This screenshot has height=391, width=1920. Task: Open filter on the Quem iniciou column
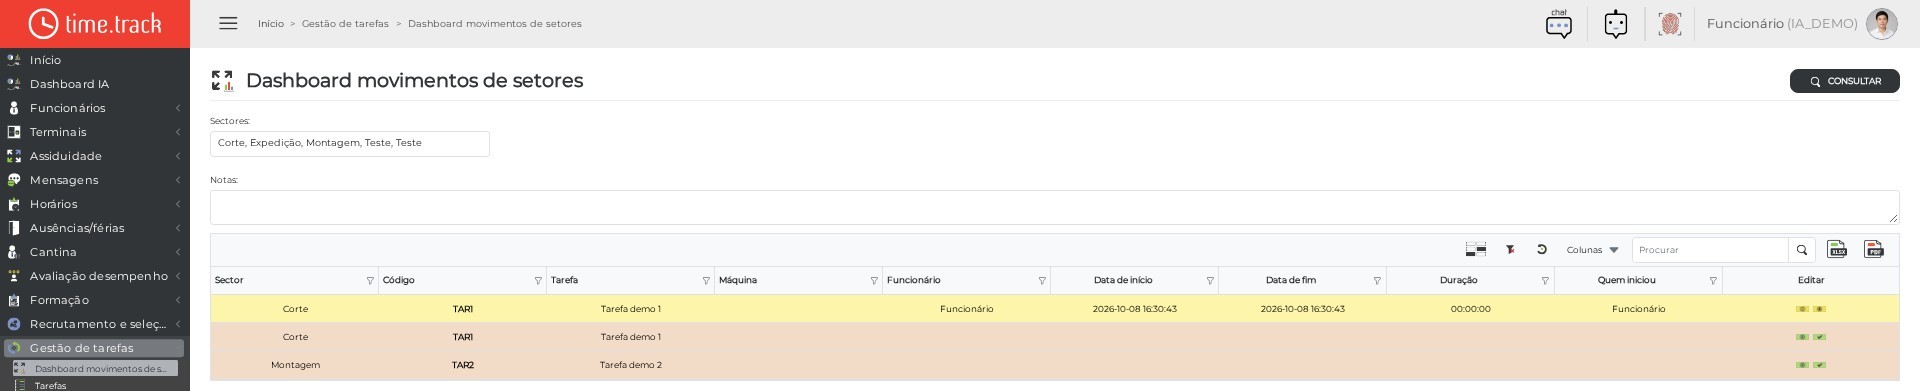[1713, 281]
